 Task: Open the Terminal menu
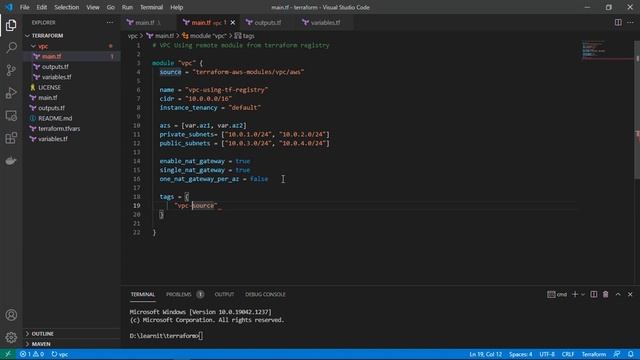pos(151,7)
